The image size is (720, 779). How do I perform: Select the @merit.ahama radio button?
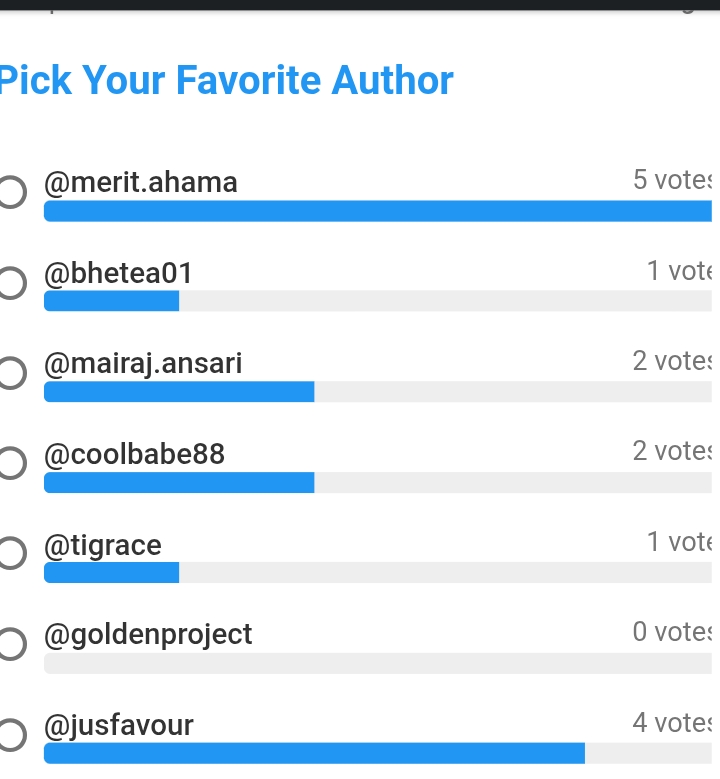pyautogui.click(x=10, y=192)
